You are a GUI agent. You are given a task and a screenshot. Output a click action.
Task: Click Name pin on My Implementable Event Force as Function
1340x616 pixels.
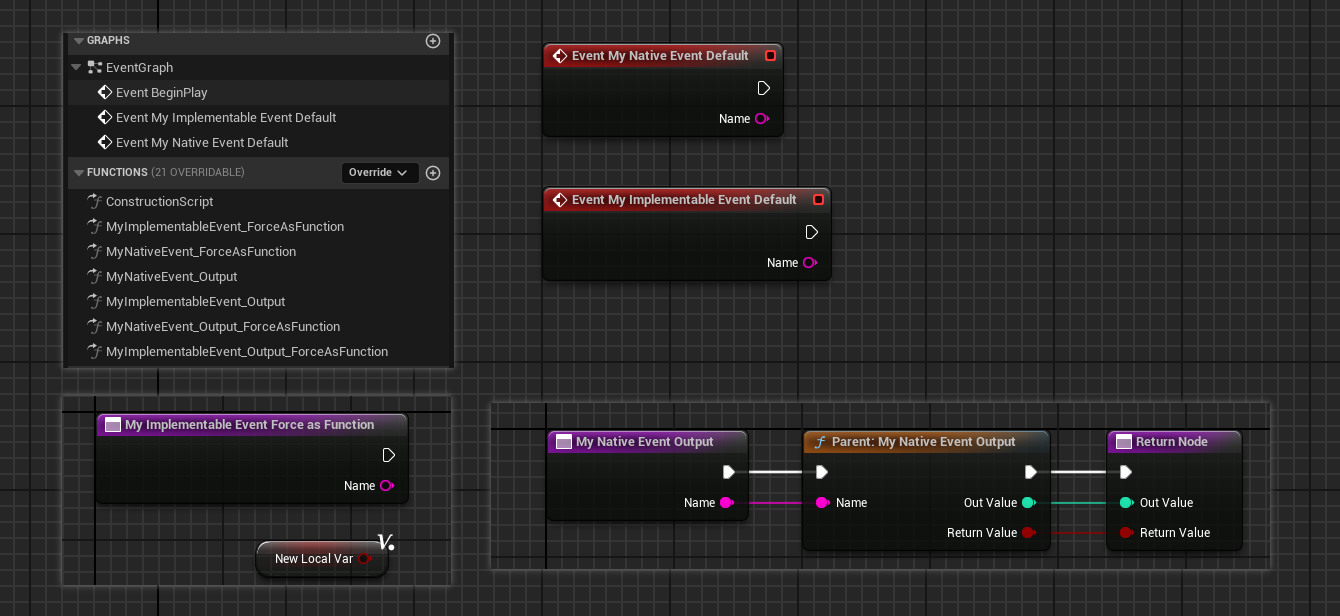pyautogui.click(x=386, y=486)
